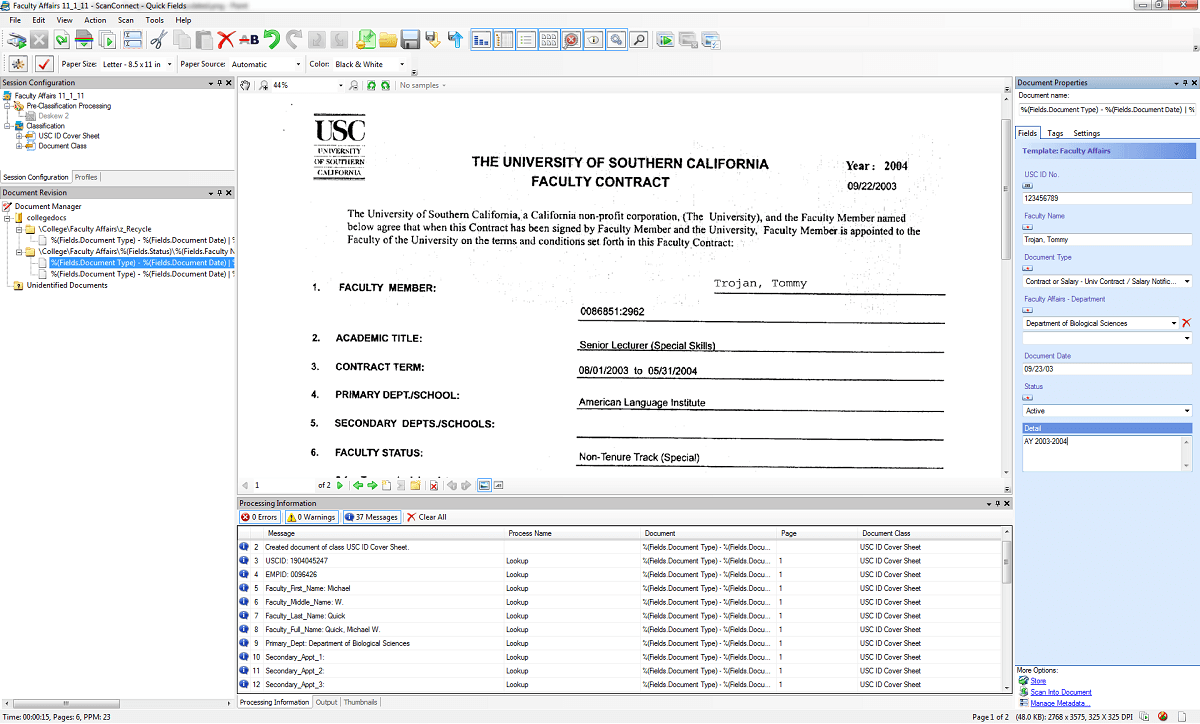Open the yellow folder icon in toolbar

coord(388,40)
